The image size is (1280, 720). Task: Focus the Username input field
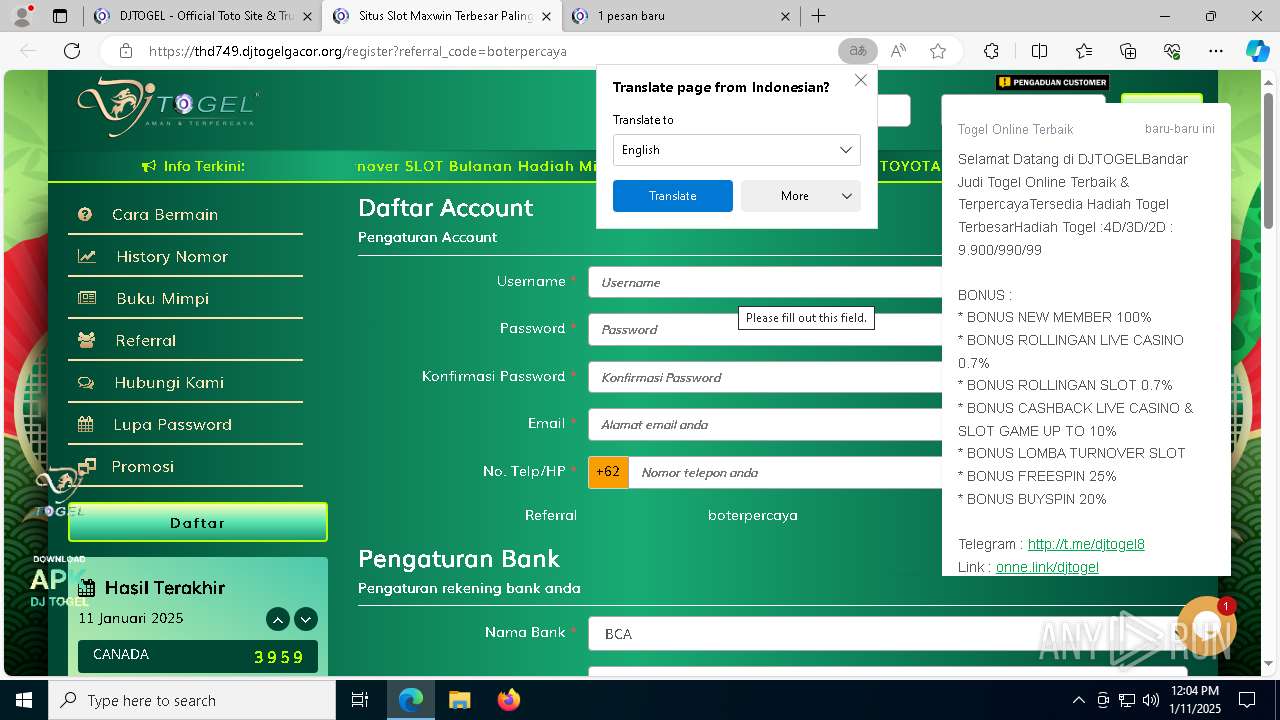pyautogui.click(x=765, y=282)
